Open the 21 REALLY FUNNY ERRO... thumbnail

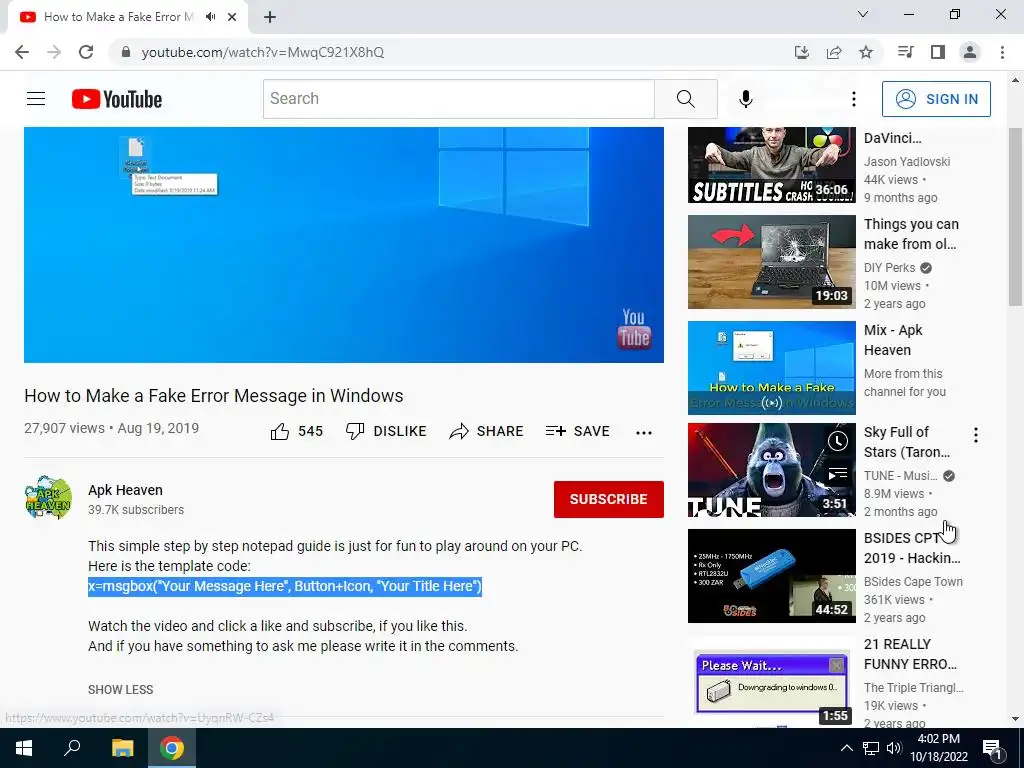click(771, 682)
